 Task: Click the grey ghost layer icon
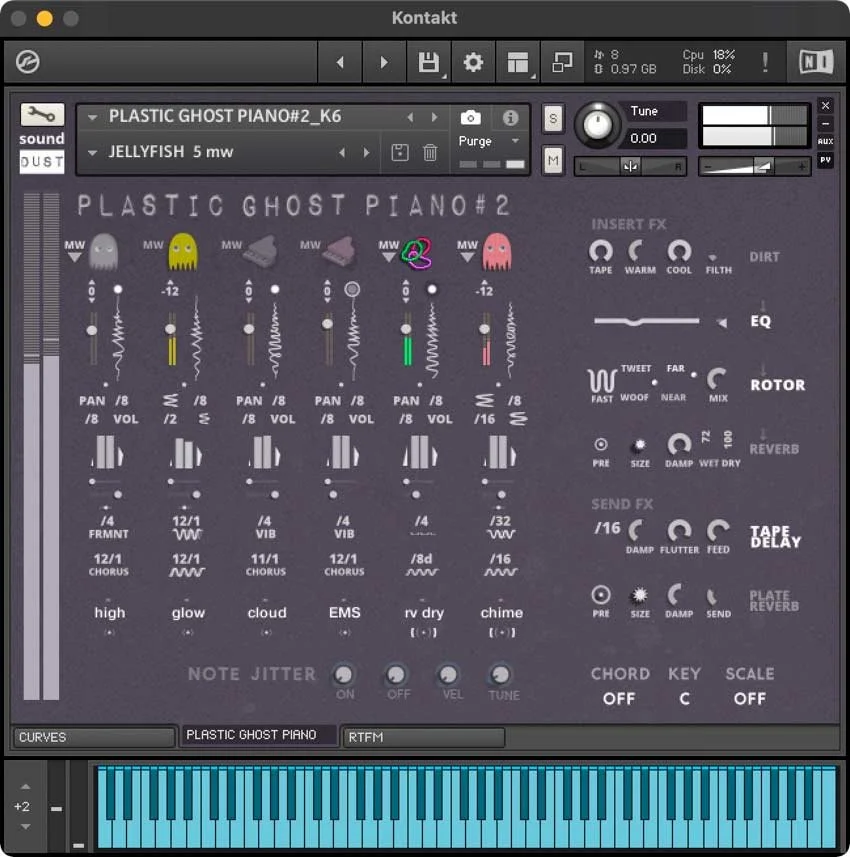(103, 251)
